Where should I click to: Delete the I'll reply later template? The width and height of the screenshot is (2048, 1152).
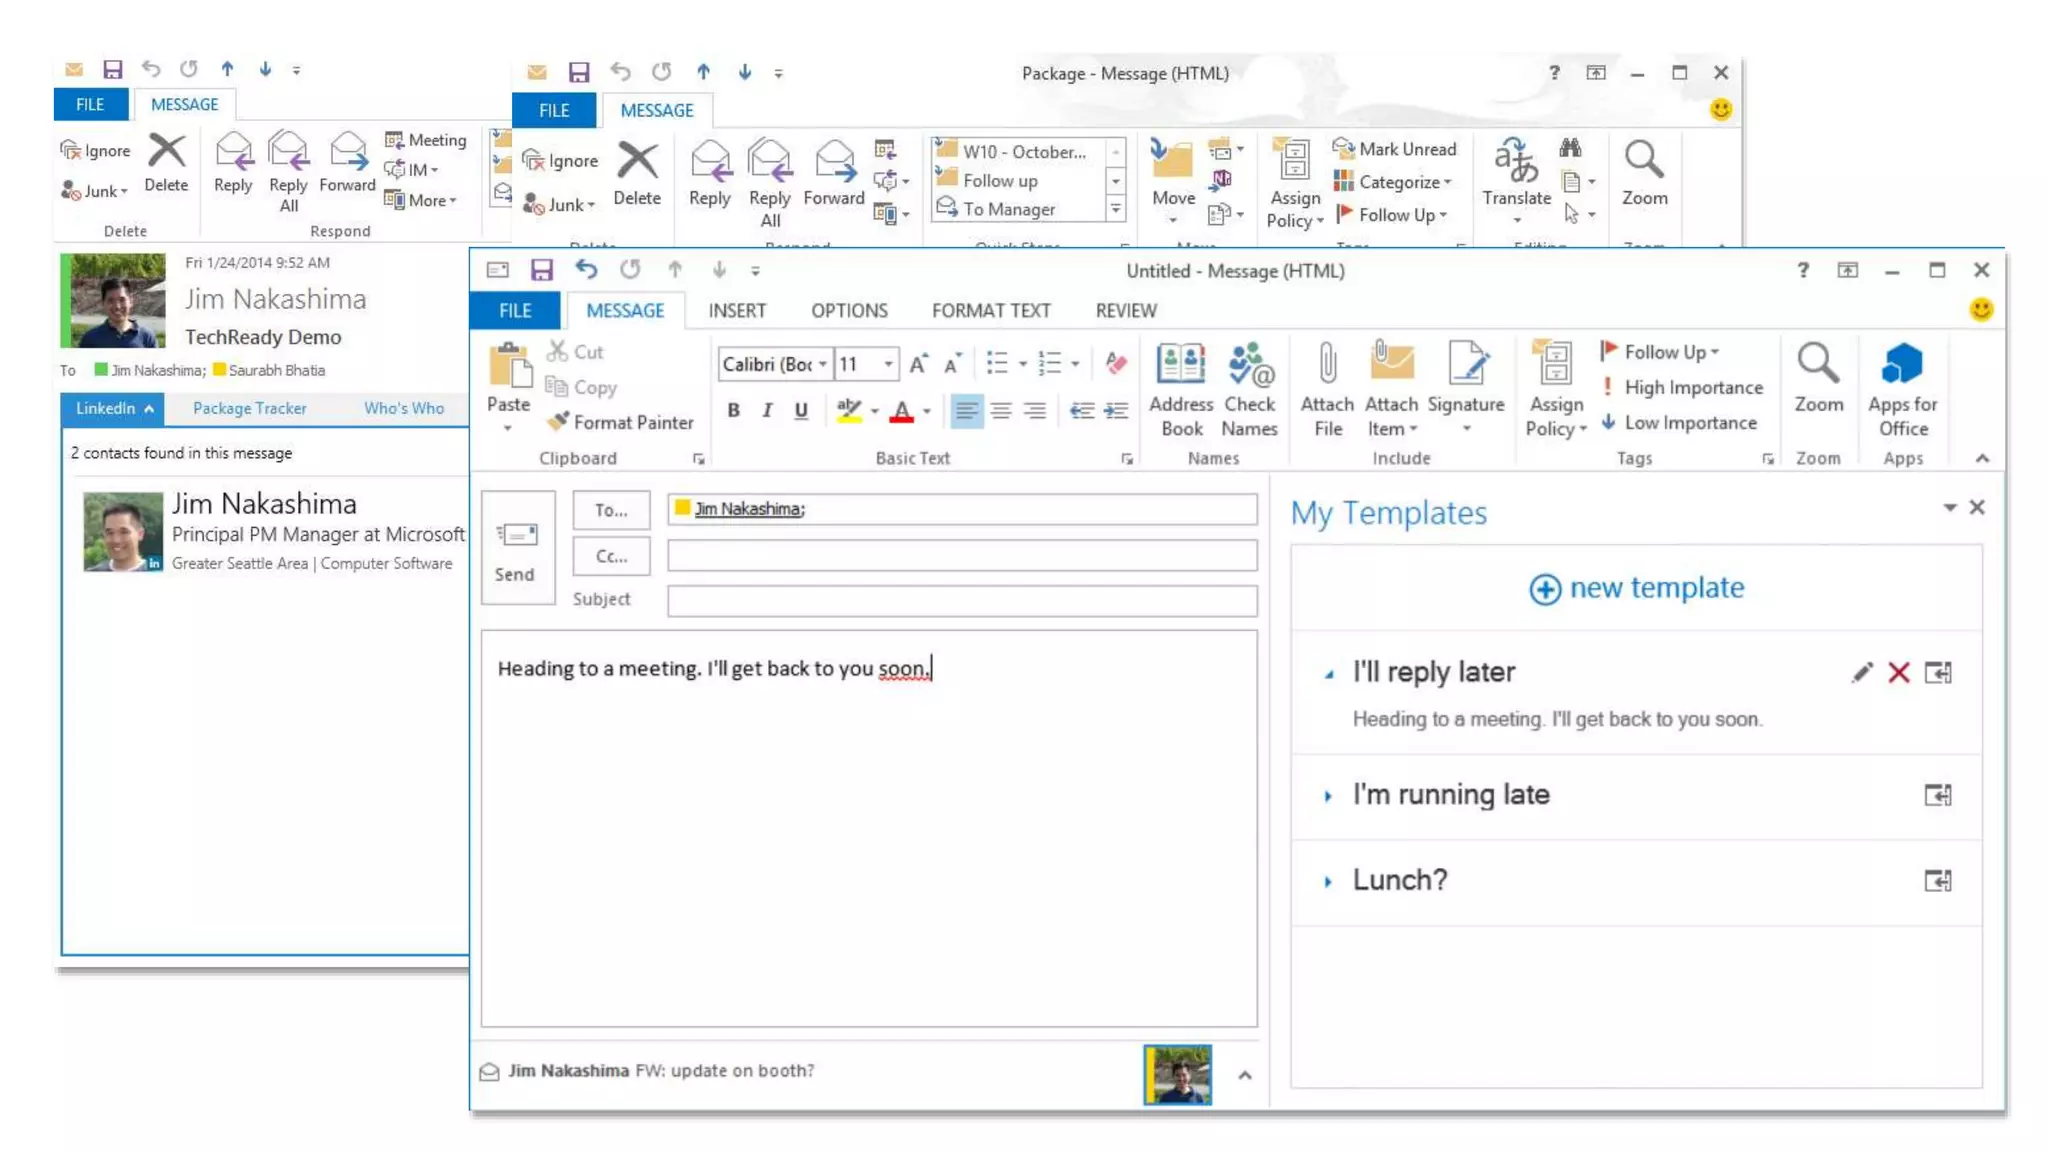click(1898, 673)
